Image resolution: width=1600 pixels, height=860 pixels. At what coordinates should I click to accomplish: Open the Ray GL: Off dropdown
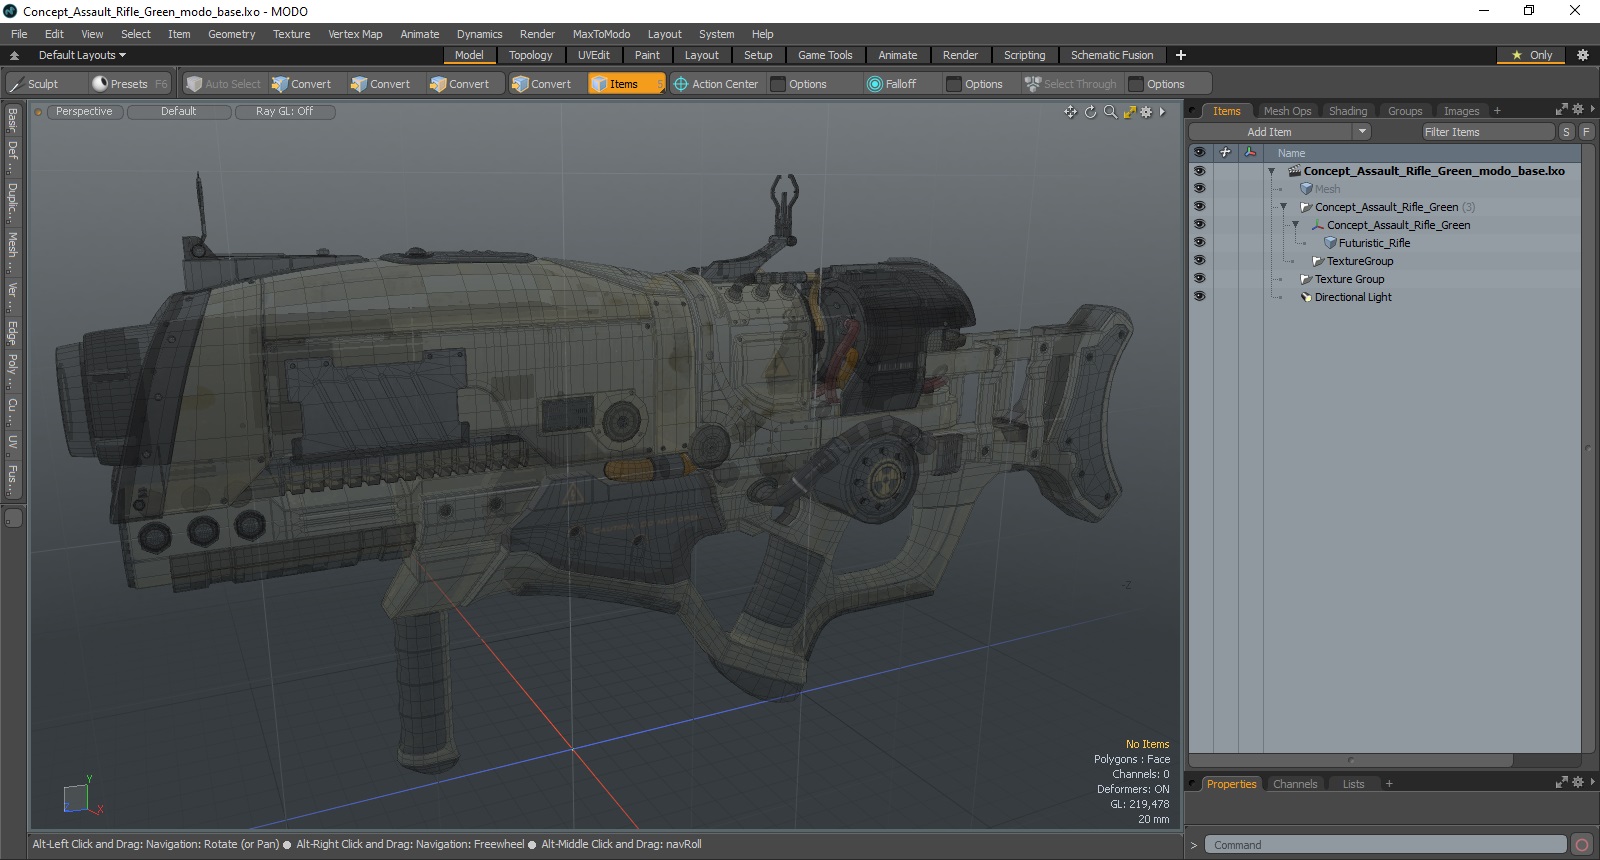tap(284, 112)
